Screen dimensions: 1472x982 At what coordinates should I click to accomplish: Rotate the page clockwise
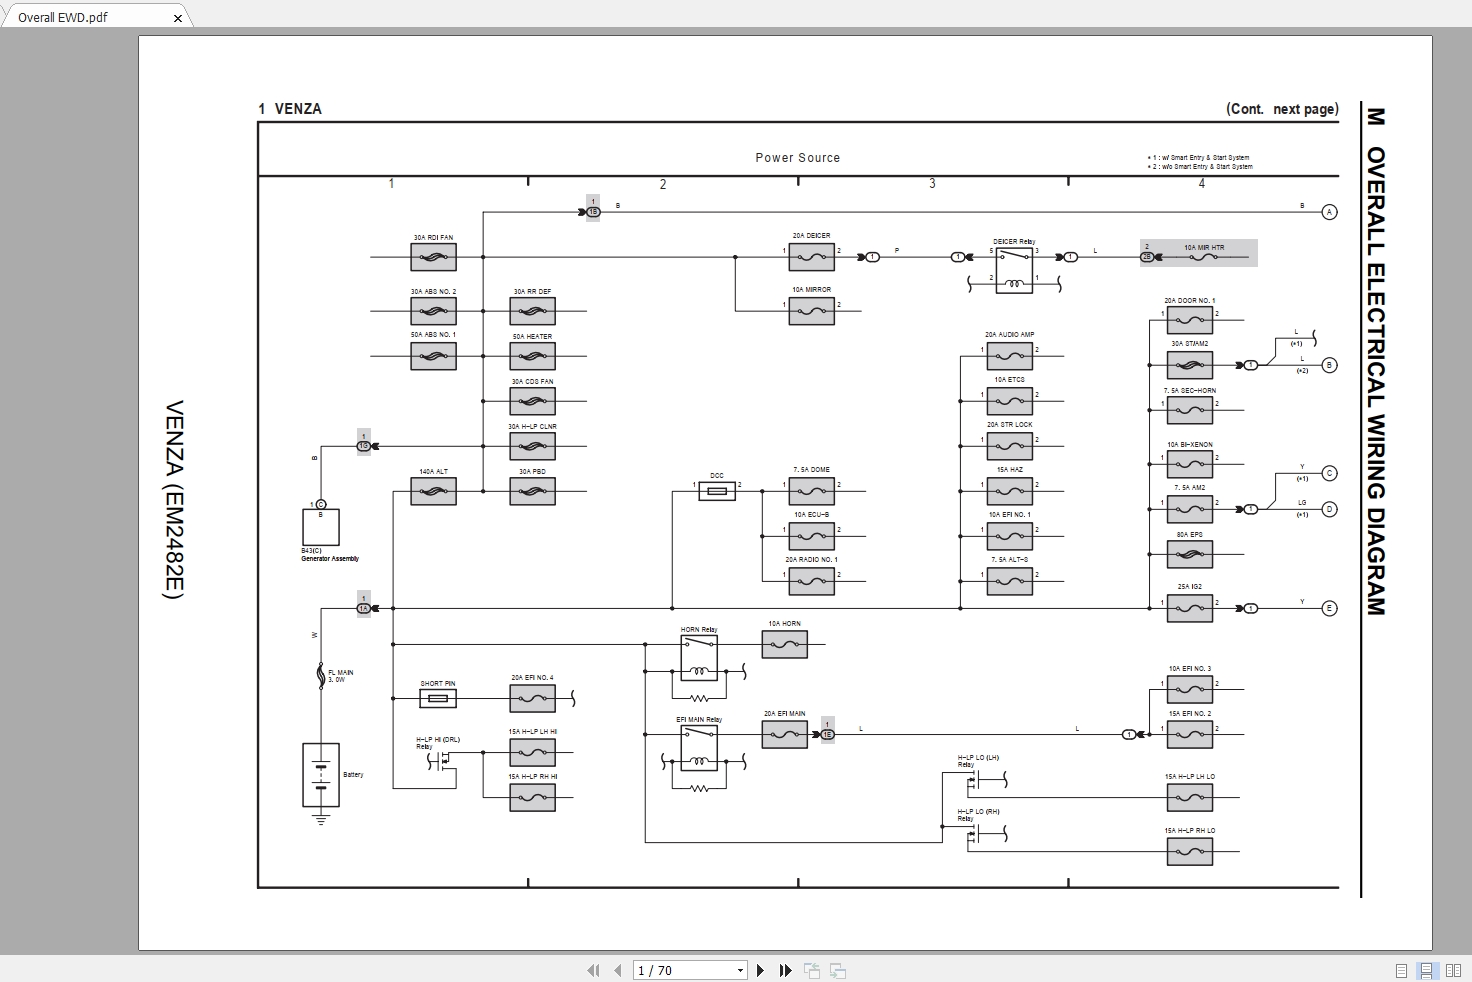(836, 970)
